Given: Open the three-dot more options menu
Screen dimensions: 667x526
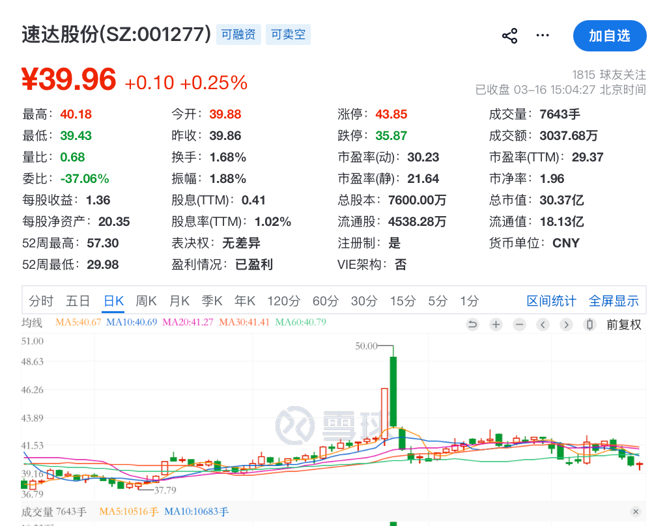Looking at the screenshot, I should [x=543, y=35].
